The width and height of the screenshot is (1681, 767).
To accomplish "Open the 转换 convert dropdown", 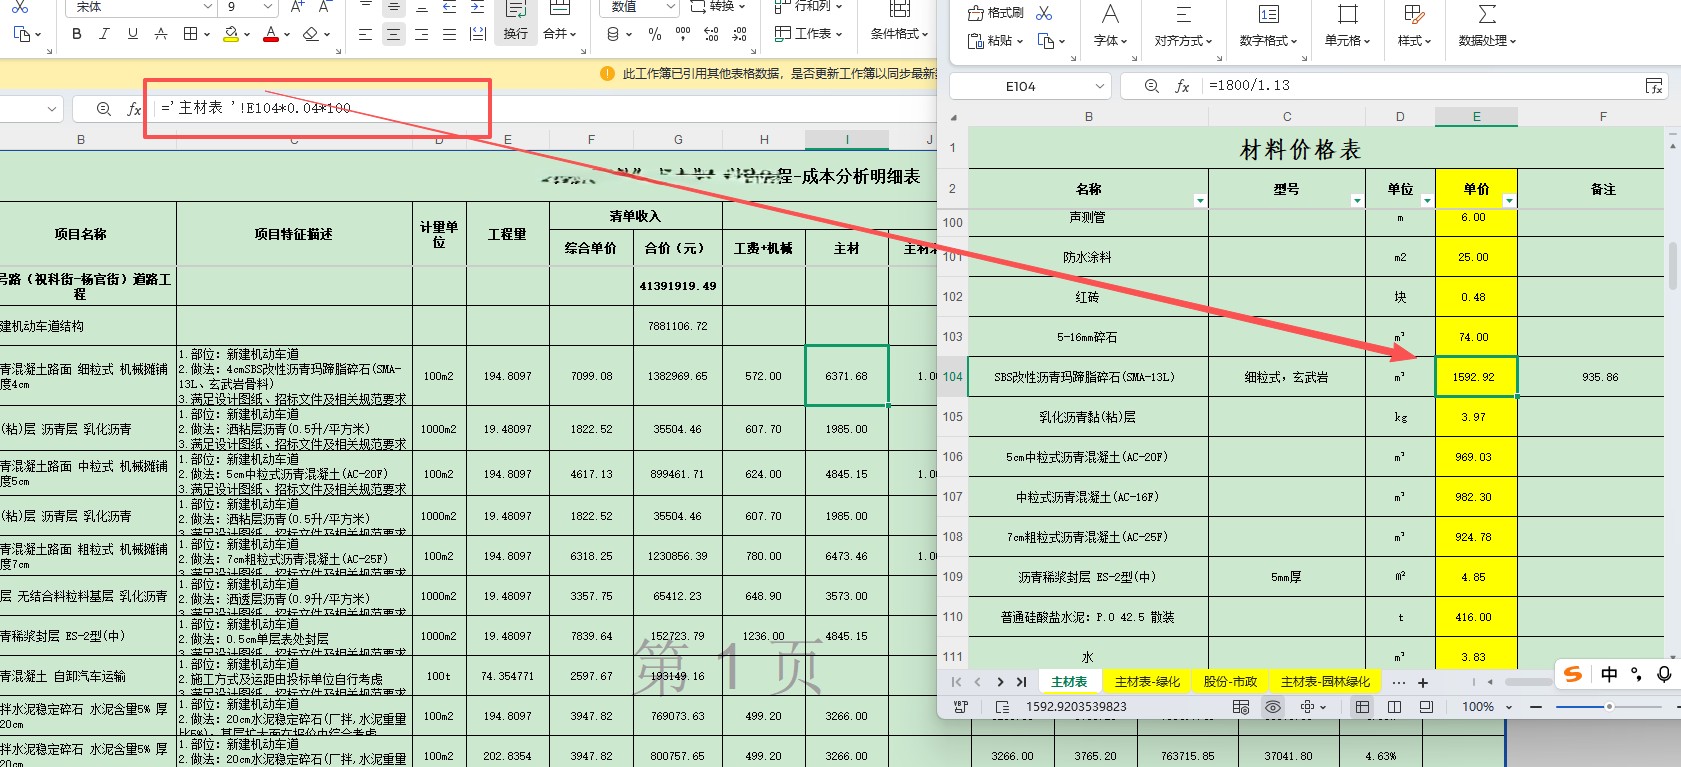I will (718, 7).
